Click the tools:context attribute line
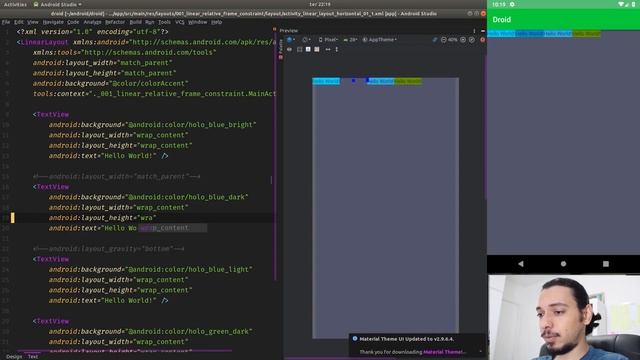Image resolution: width=640 pixels, height=360 pixels. coord(154,93)
